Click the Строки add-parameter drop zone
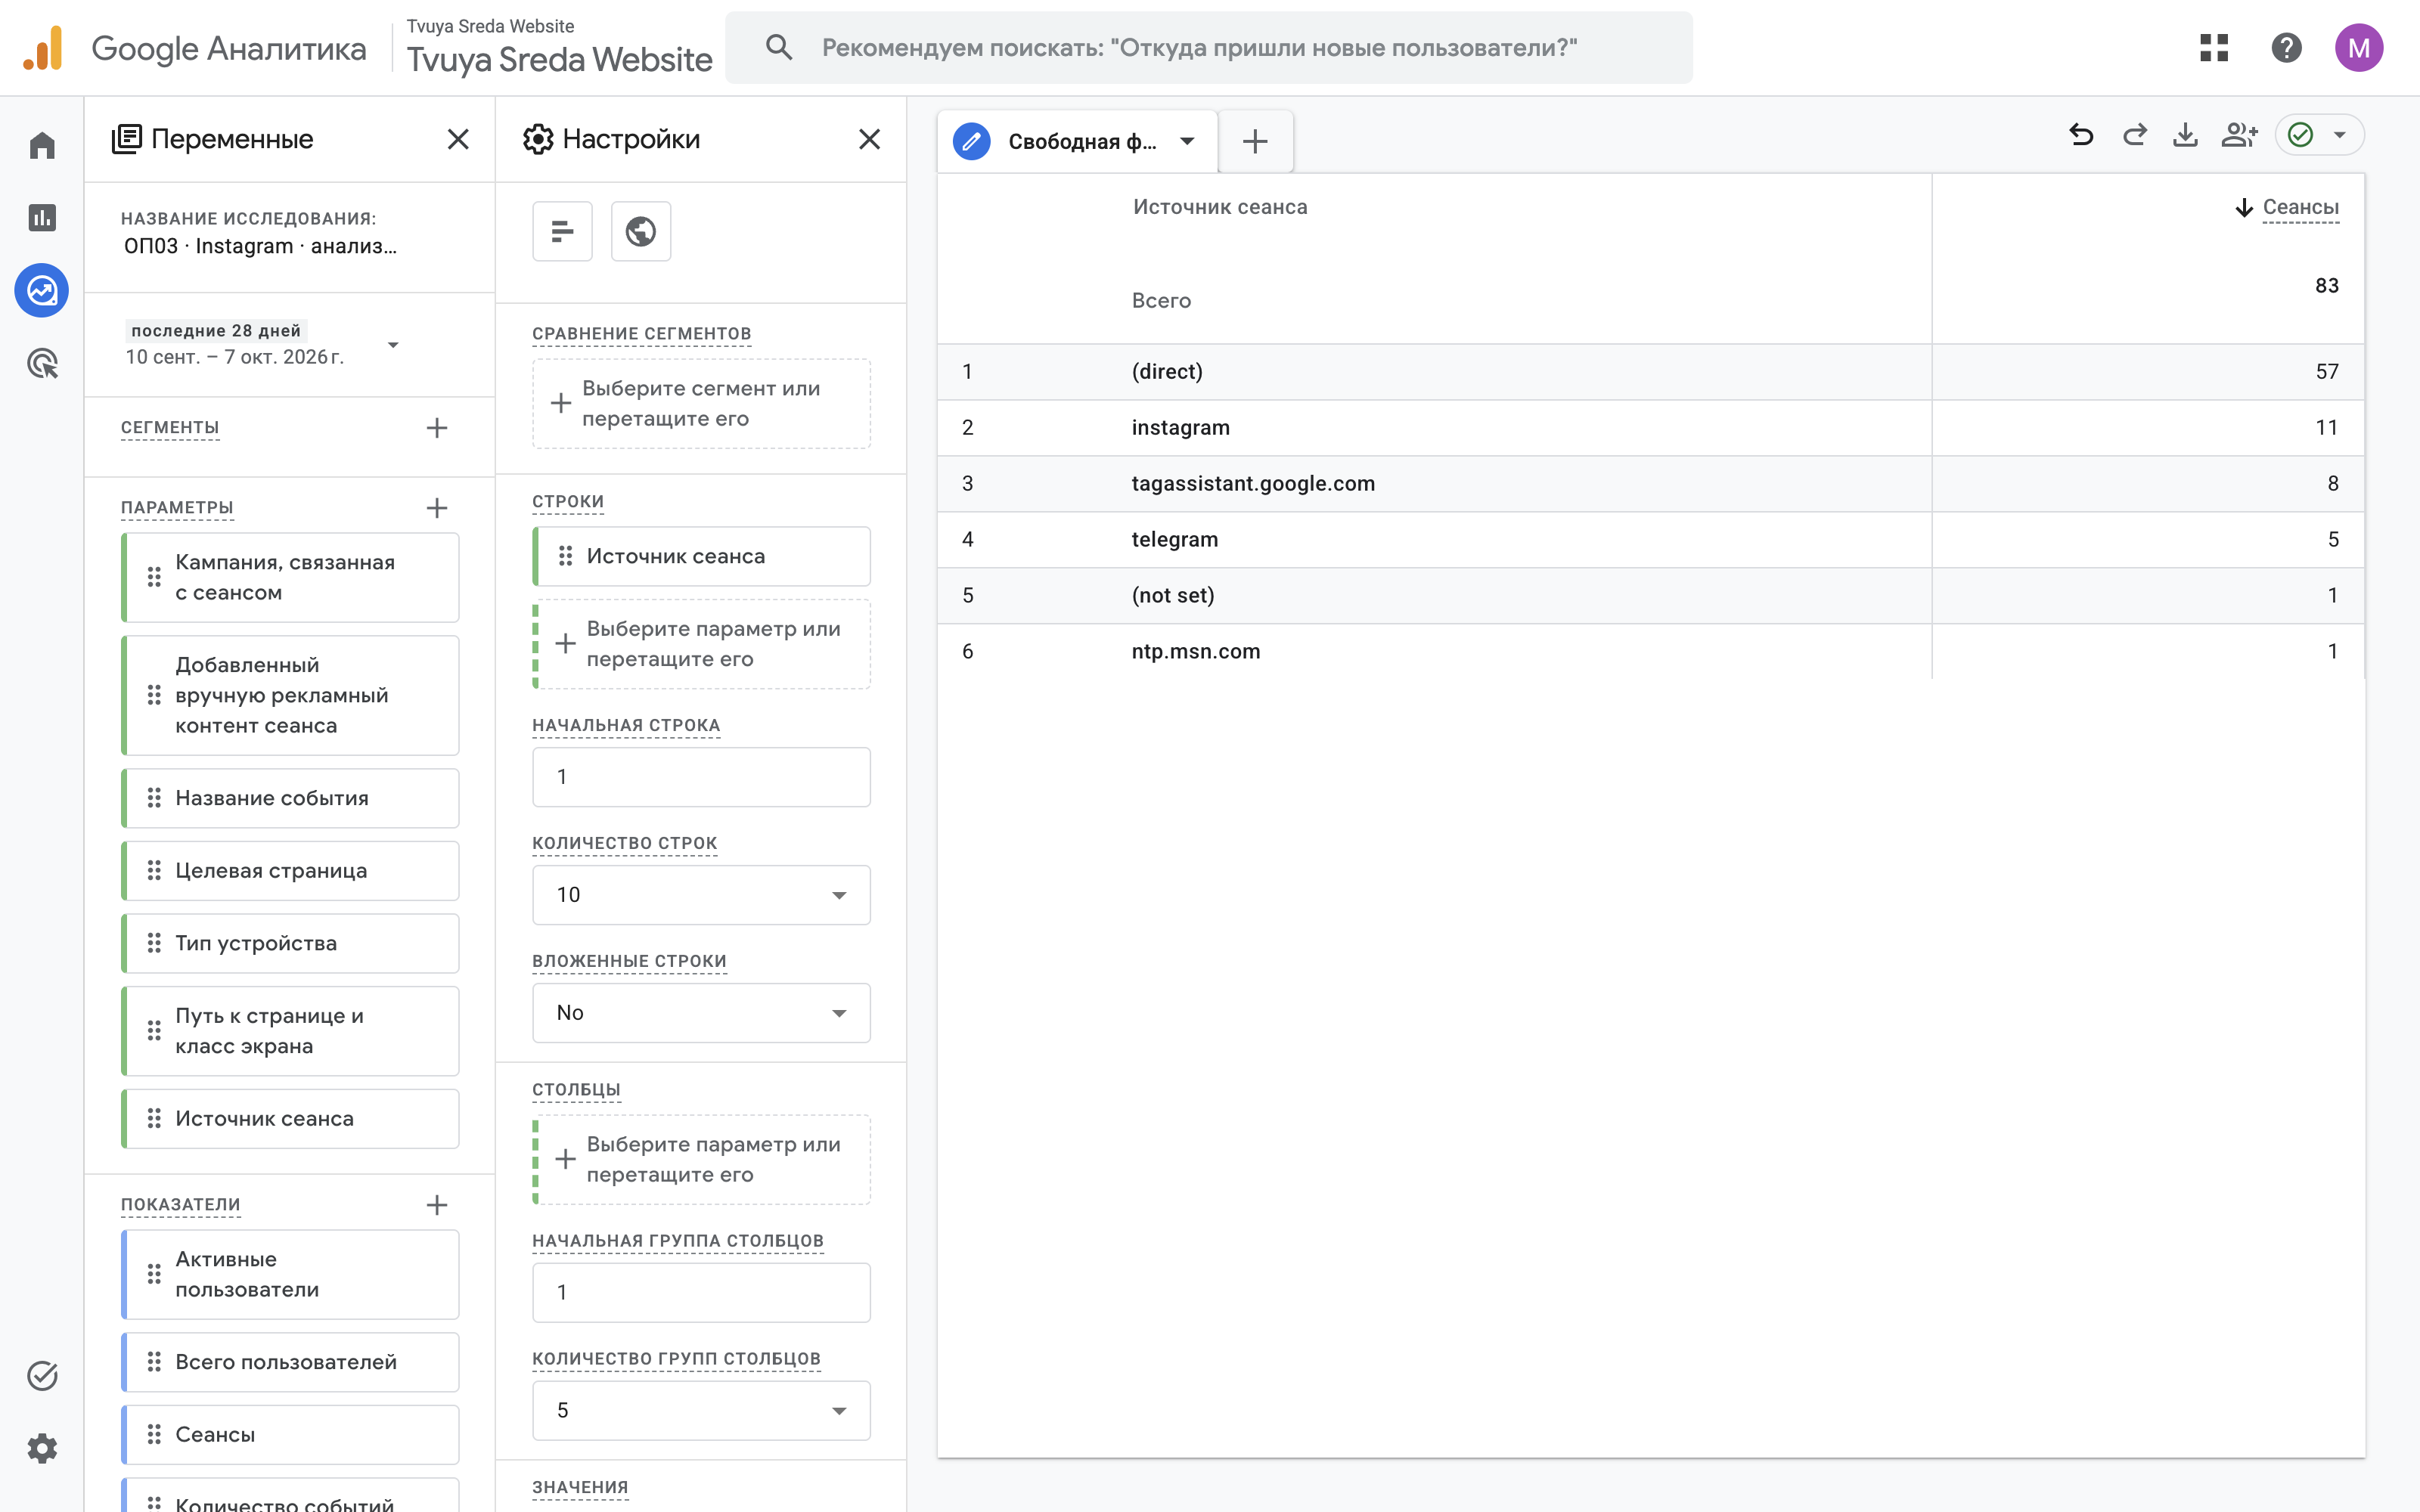 point(701,644)
